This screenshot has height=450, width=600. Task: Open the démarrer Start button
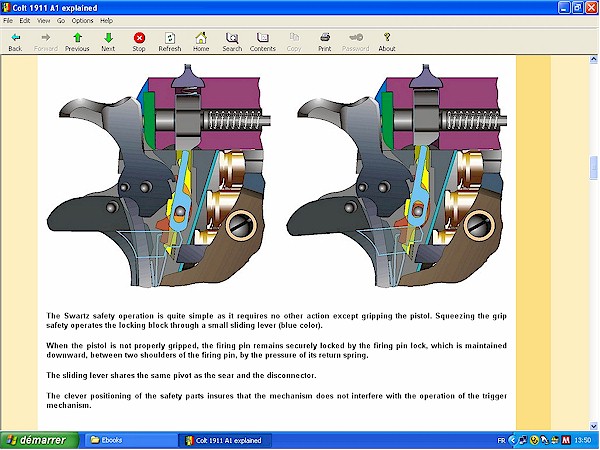click(39, 440)
